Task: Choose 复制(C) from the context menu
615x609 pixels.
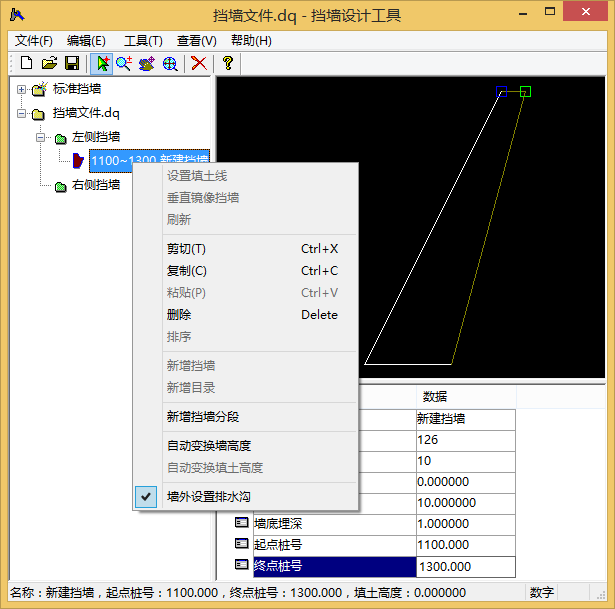Action: click(x=187, y=271)
